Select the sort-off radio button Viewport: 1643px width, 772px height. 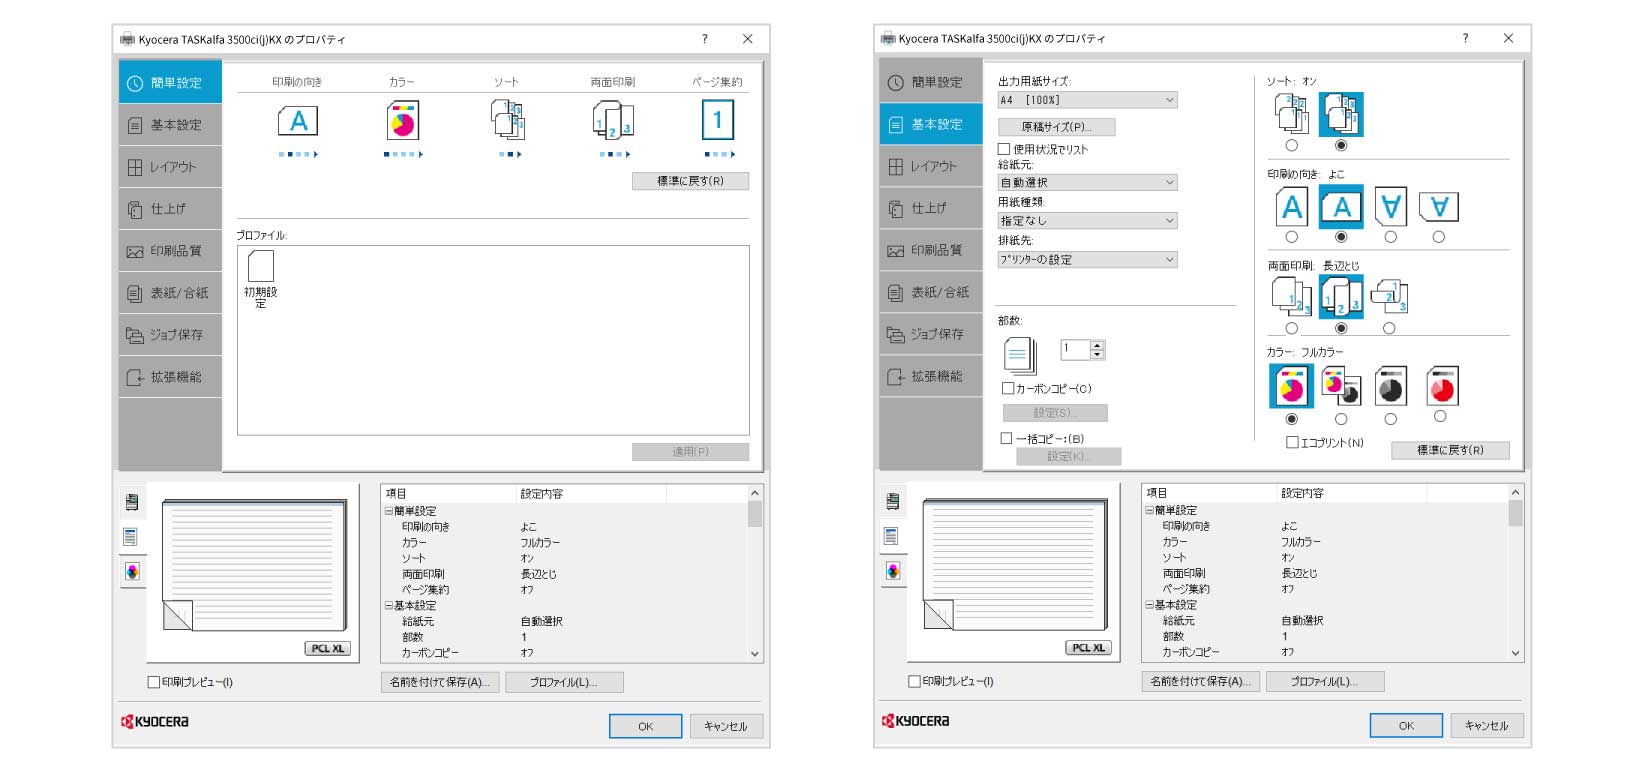(1292, 145)
